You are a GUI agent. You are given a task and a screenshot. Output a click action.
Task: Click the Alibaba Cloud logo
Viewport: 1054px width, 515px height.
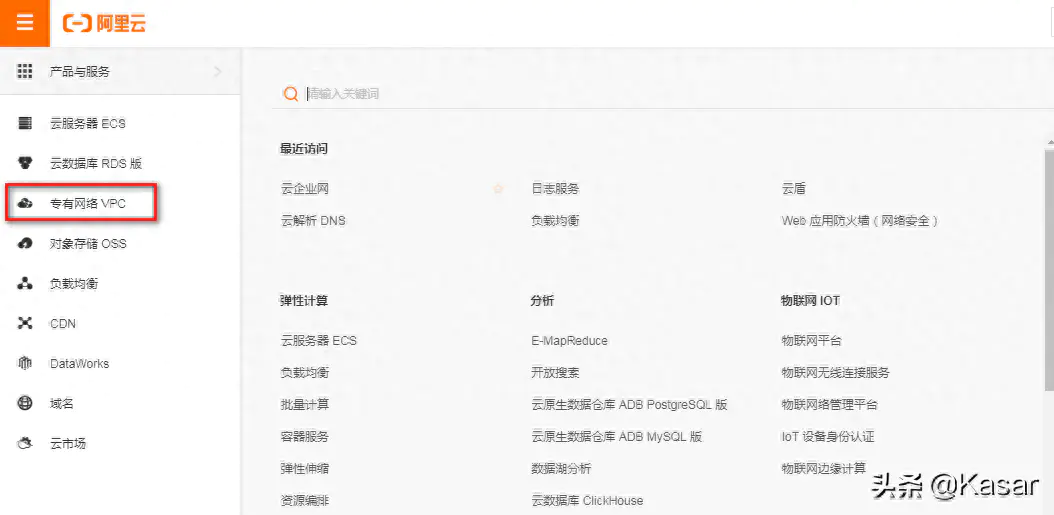[104, 23]
